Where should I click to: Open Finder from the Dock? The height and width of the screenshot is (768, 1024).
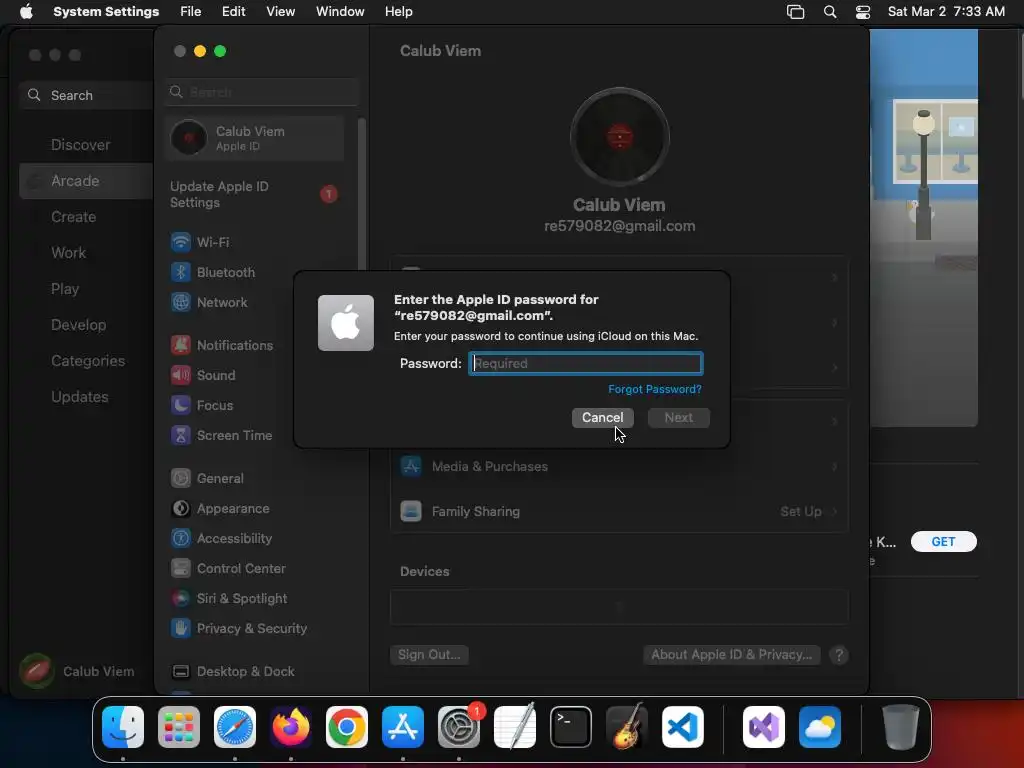pyautogui.click(x=123, y=727)
